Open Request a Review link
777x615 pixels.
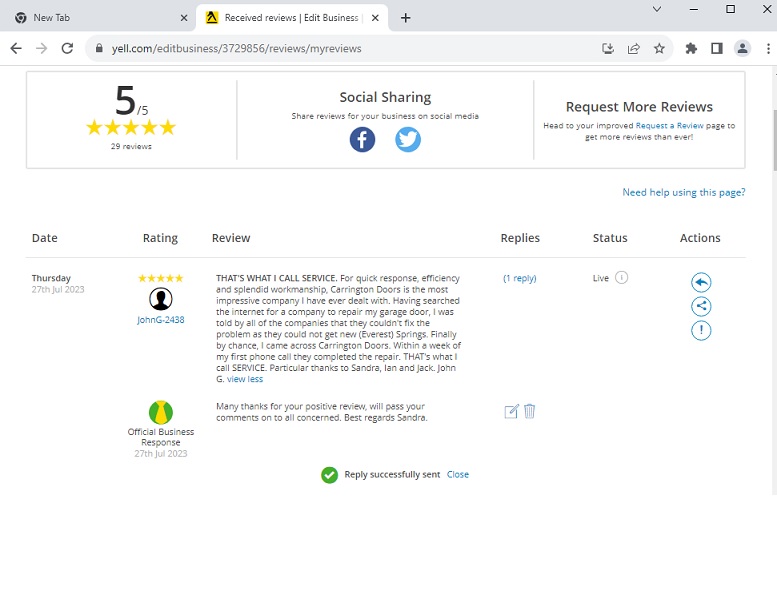point(669,126)
